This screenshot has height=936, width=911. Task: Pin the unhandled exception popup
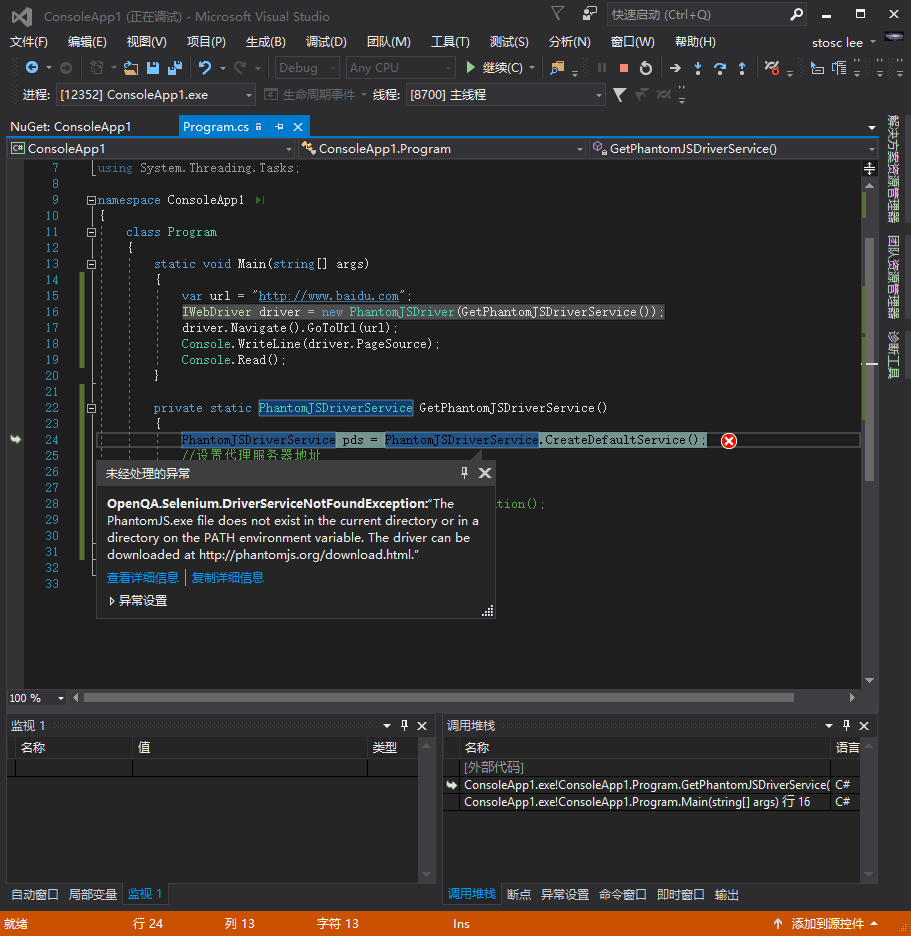pos(464,473)
